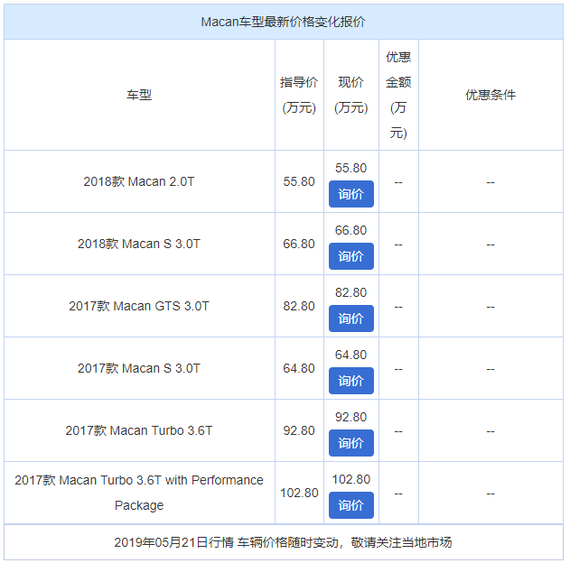The height and width of the screenshot is (563, 570).
Task: Click current price 64.80 above 询价 button
Action: (351, 354)
